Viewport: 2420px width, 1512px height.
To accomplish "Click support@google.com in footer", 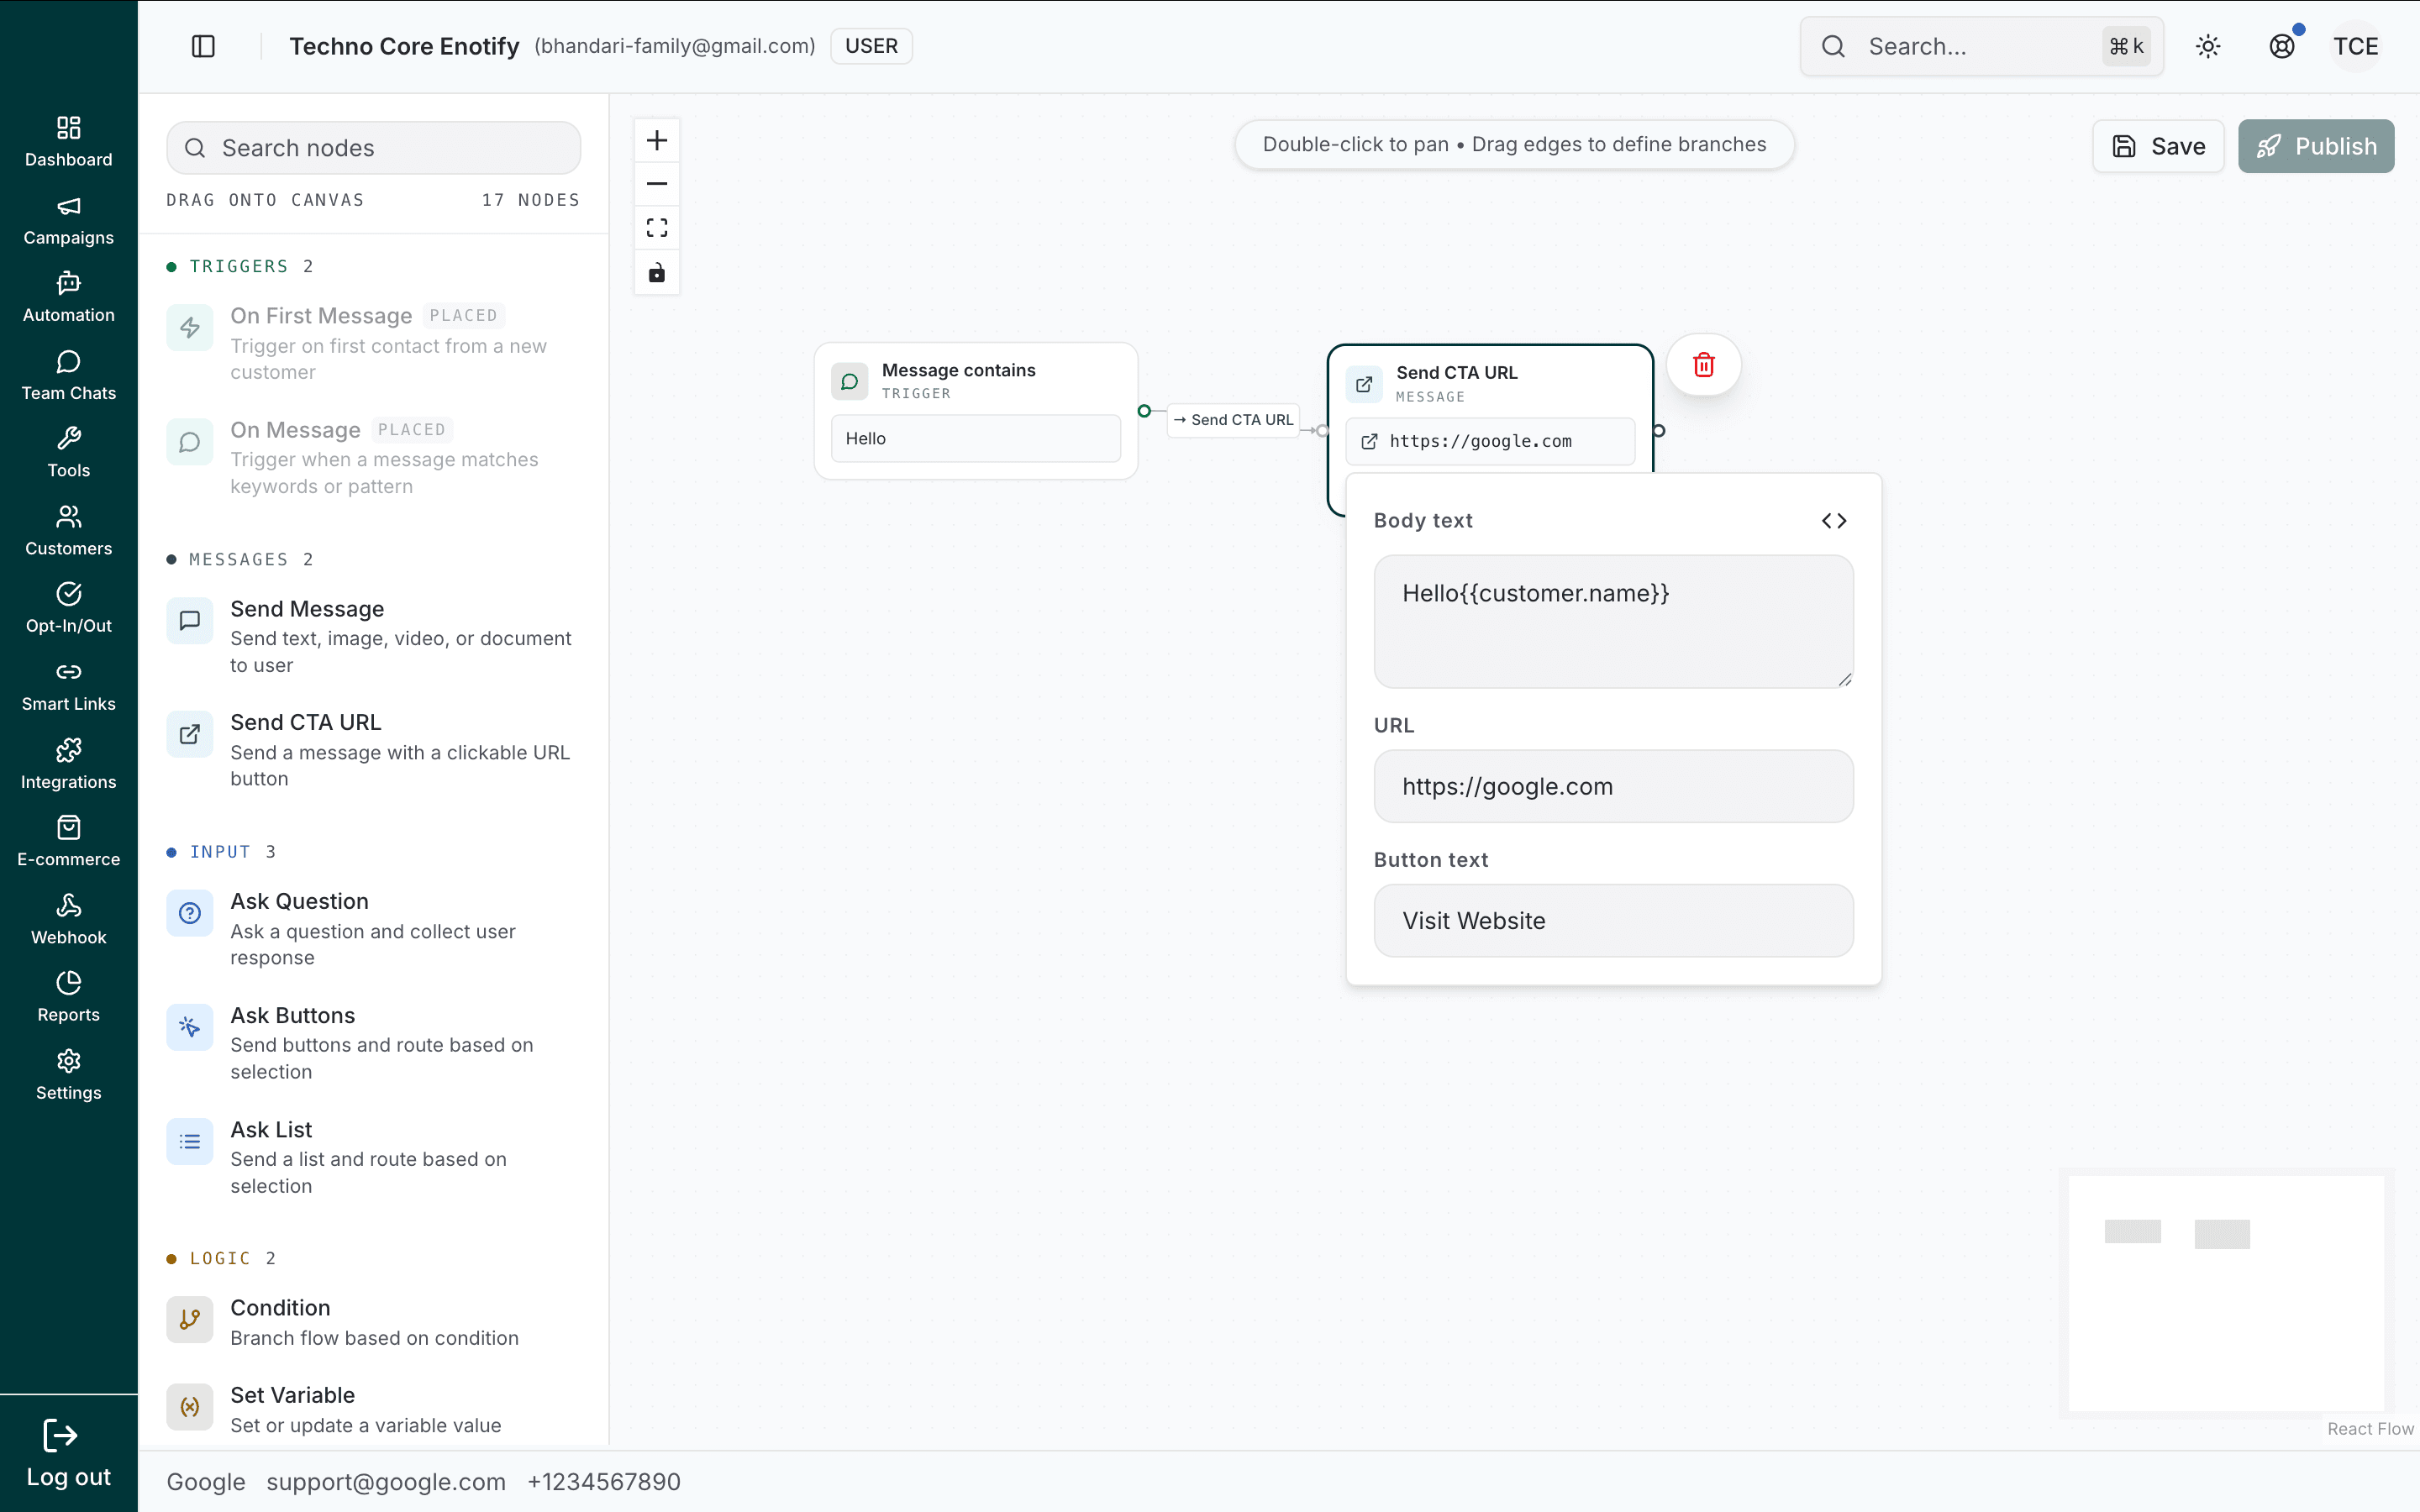I will click(x=386, y=1481).
